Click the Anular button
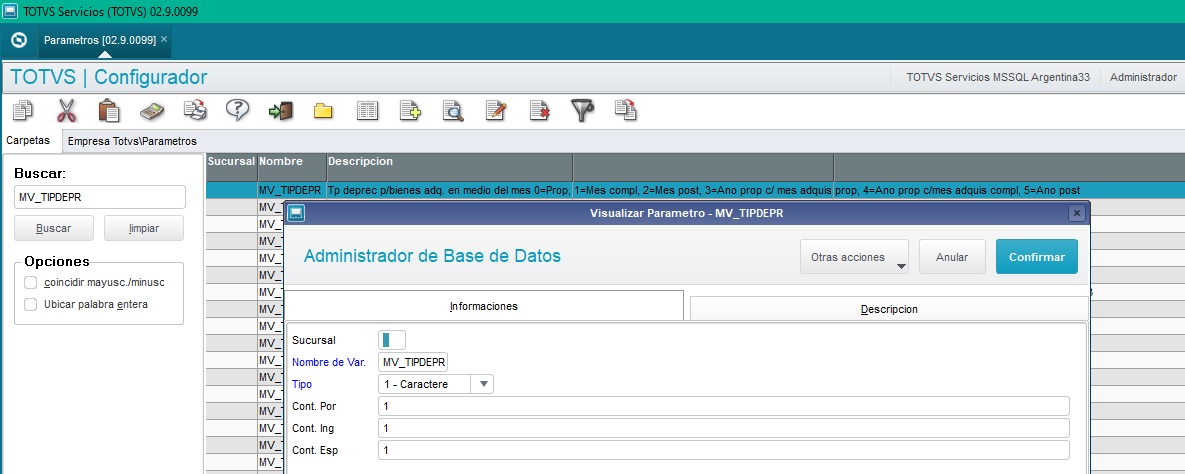The height and width of the screenshot is (474, 1185). (x=952, y=257)
